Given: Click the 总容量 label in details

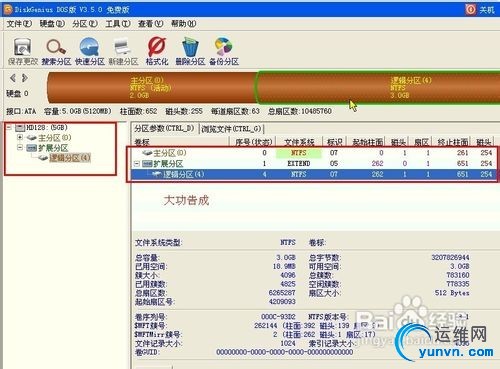Looking at the screenshot, I should (x=147, y=258).
